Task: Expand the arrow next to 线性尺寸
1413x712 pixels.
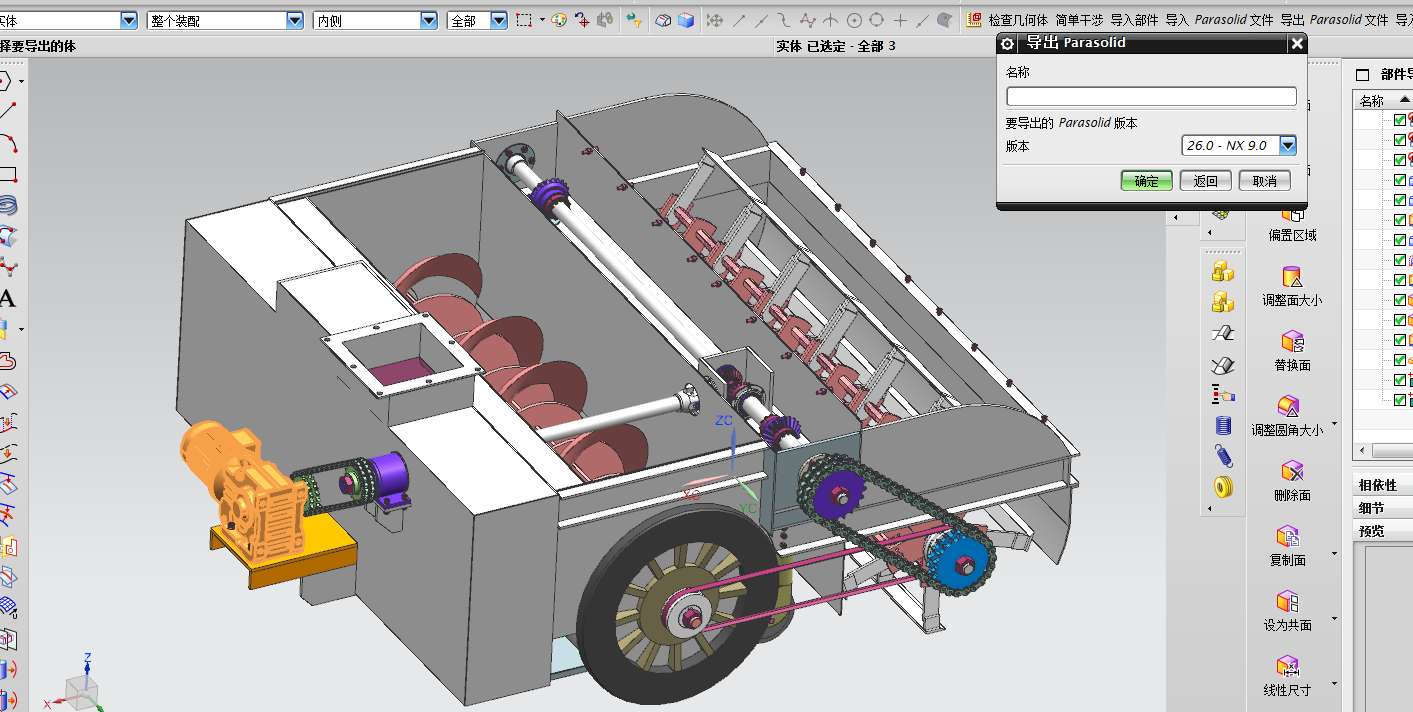Action: click(1334, 684)
